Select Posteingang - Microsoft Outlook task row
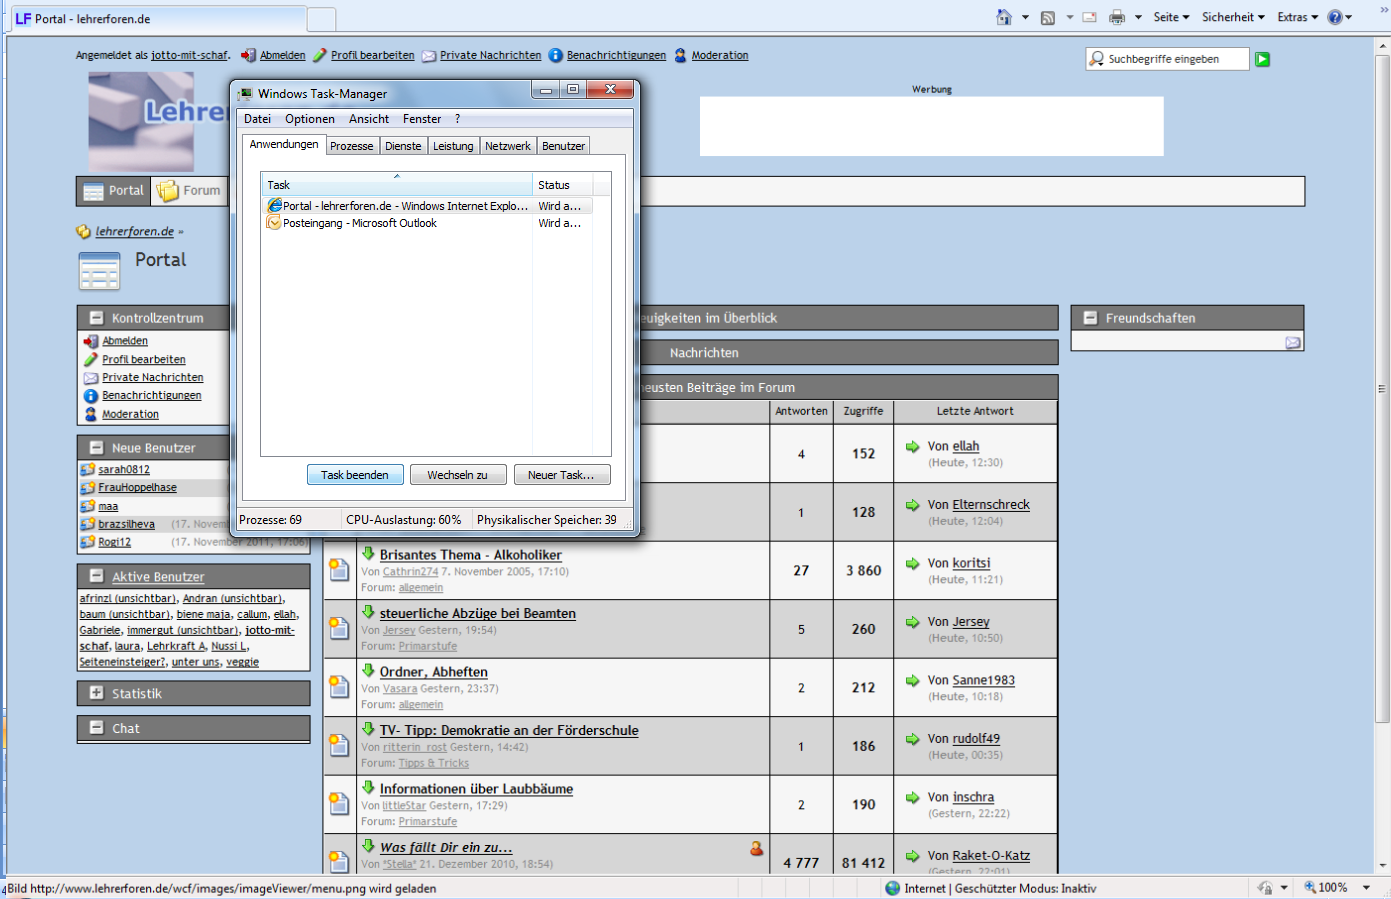Screen dimensions: 1391x899 [x=360, y=223]
